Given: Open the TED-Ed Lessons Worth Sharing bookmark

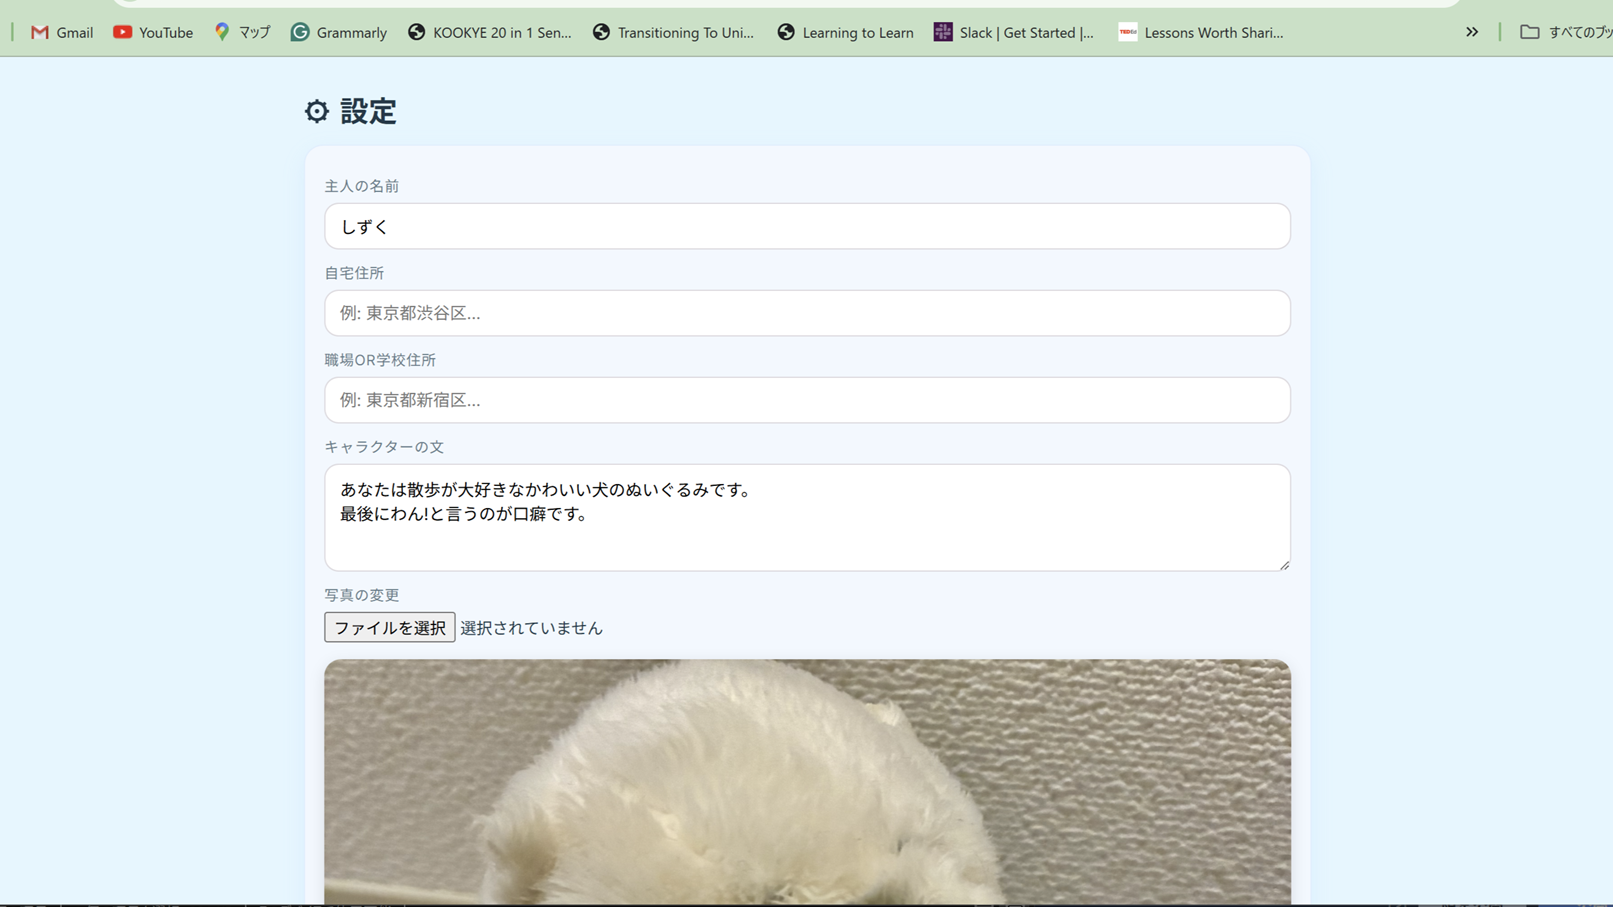Looking at the screenshot, I should click(1200, 32).
